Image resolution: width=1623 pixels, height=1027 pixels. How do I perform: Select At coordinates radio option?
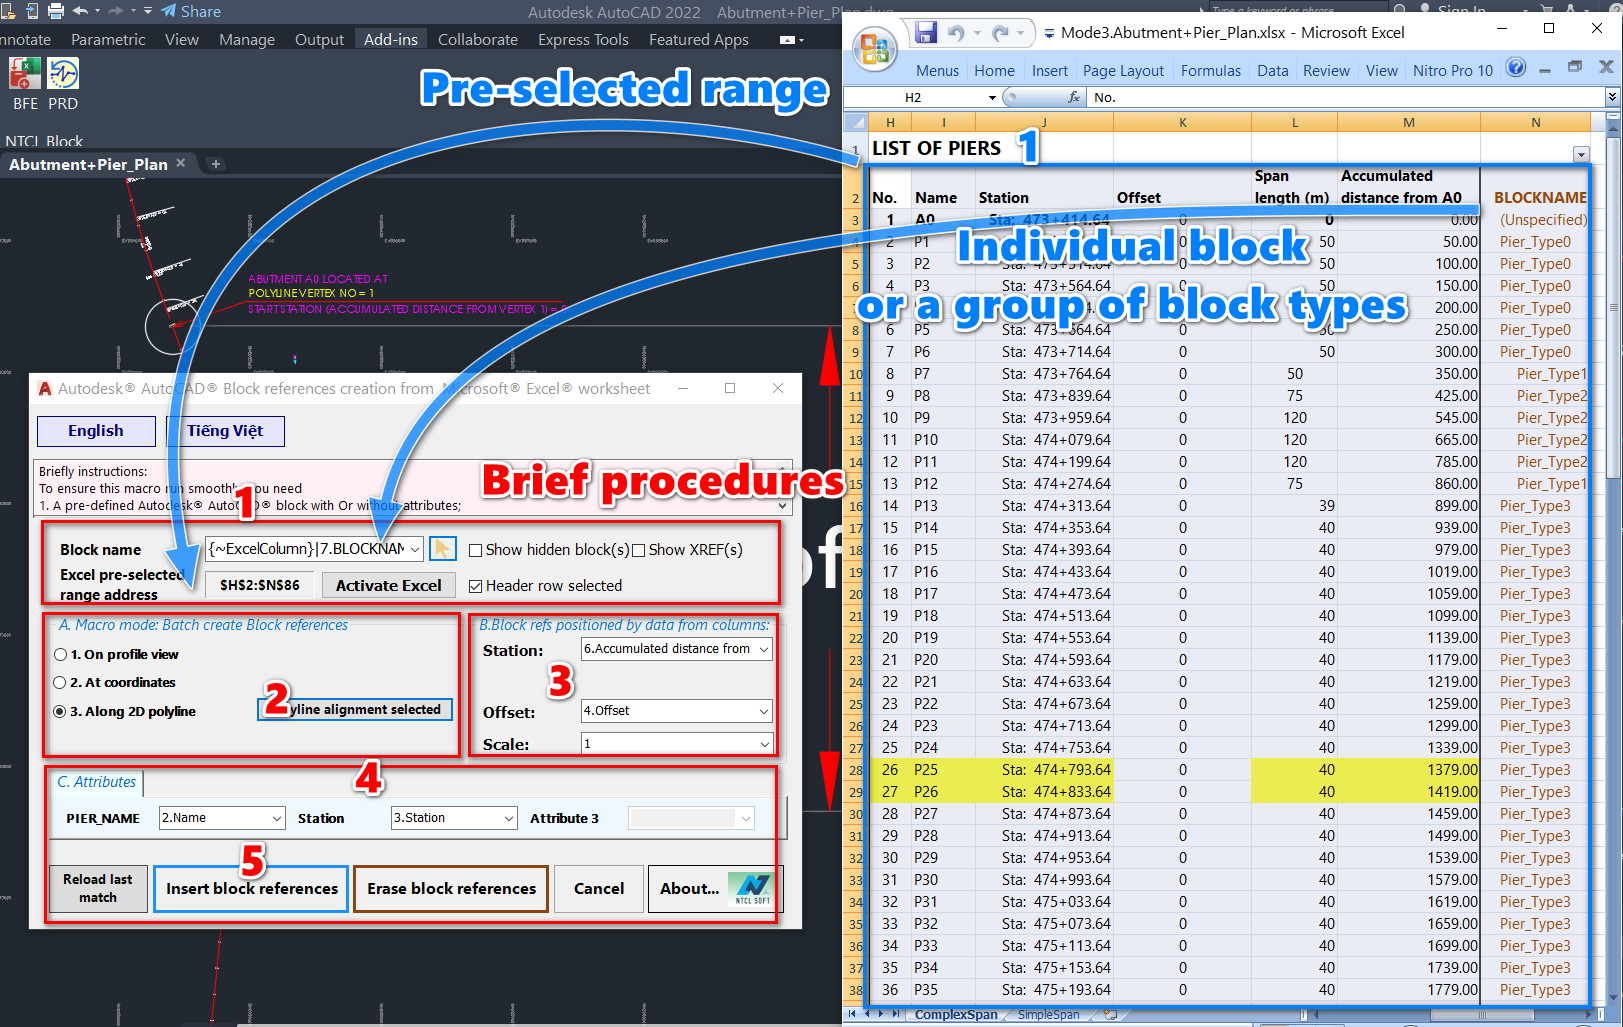(x=61, y=683)
